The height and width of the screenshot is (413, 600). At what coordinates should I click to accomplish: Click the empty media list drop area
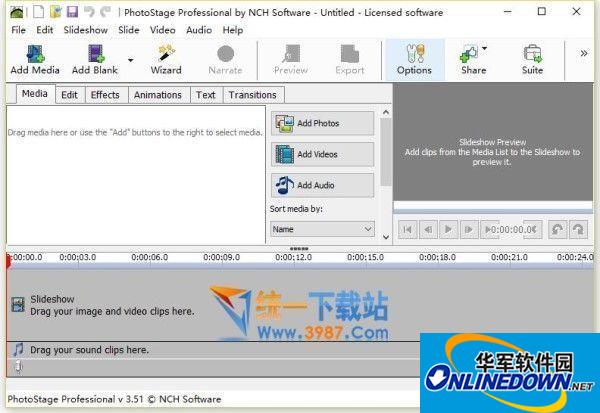pos(136,175)
